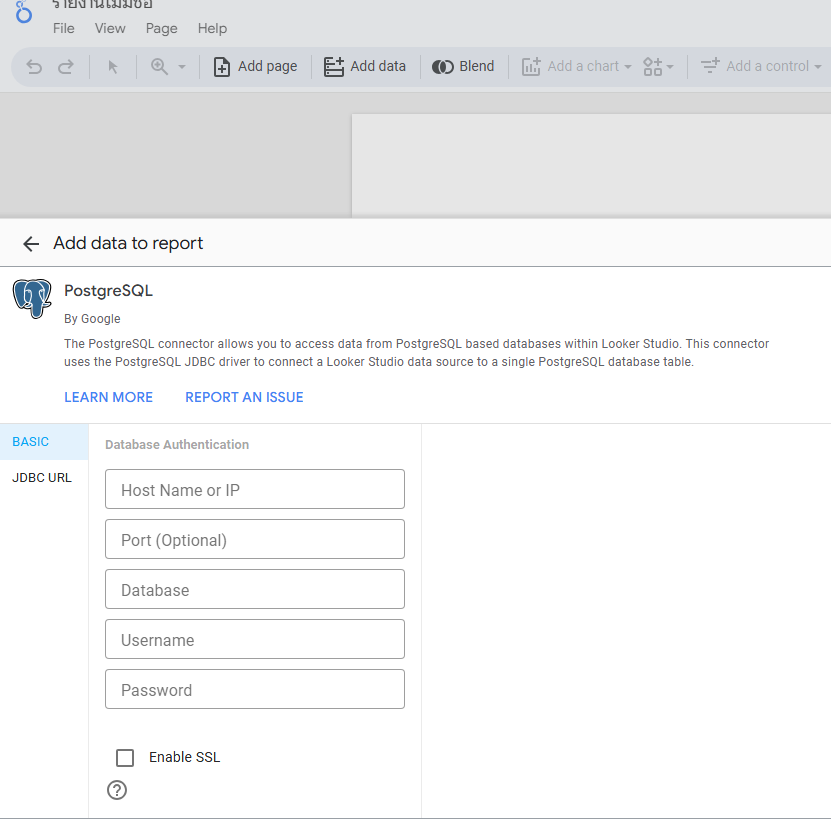831x839 pixels.
Task: Click the PostgreSQL elephant logo
Action: coord(32,299)
